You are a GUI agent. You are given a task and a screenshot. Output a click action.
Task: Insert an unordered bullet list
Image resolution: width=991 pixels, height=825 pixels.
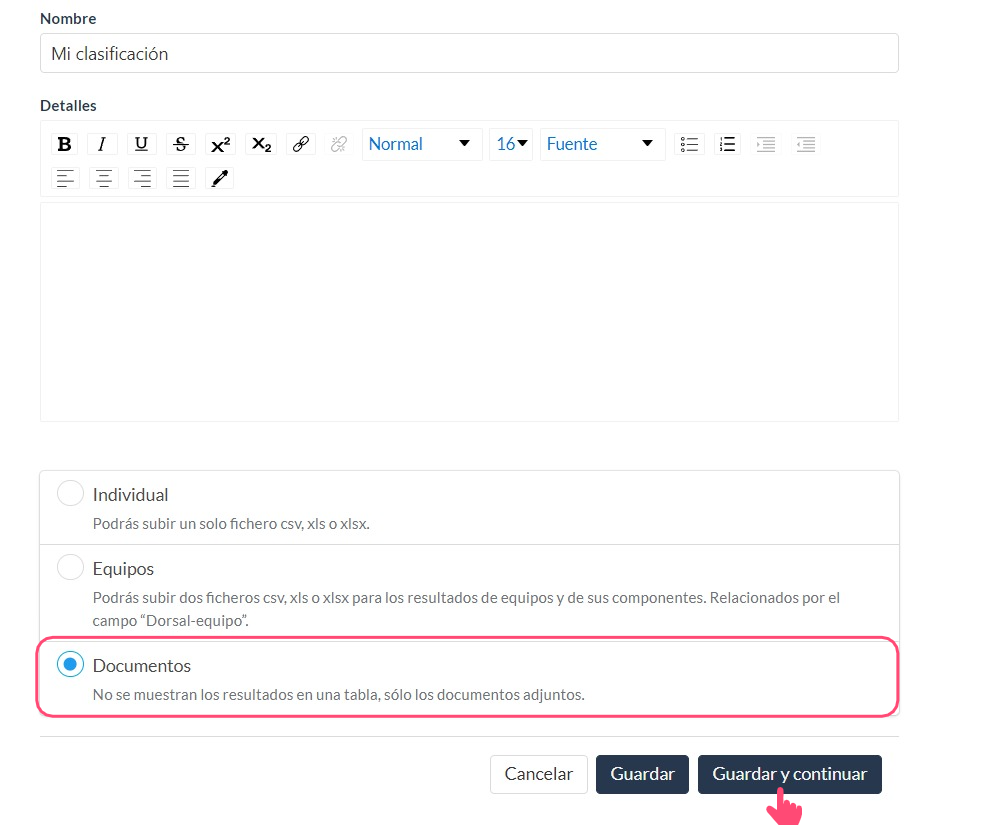pos(689,144)
